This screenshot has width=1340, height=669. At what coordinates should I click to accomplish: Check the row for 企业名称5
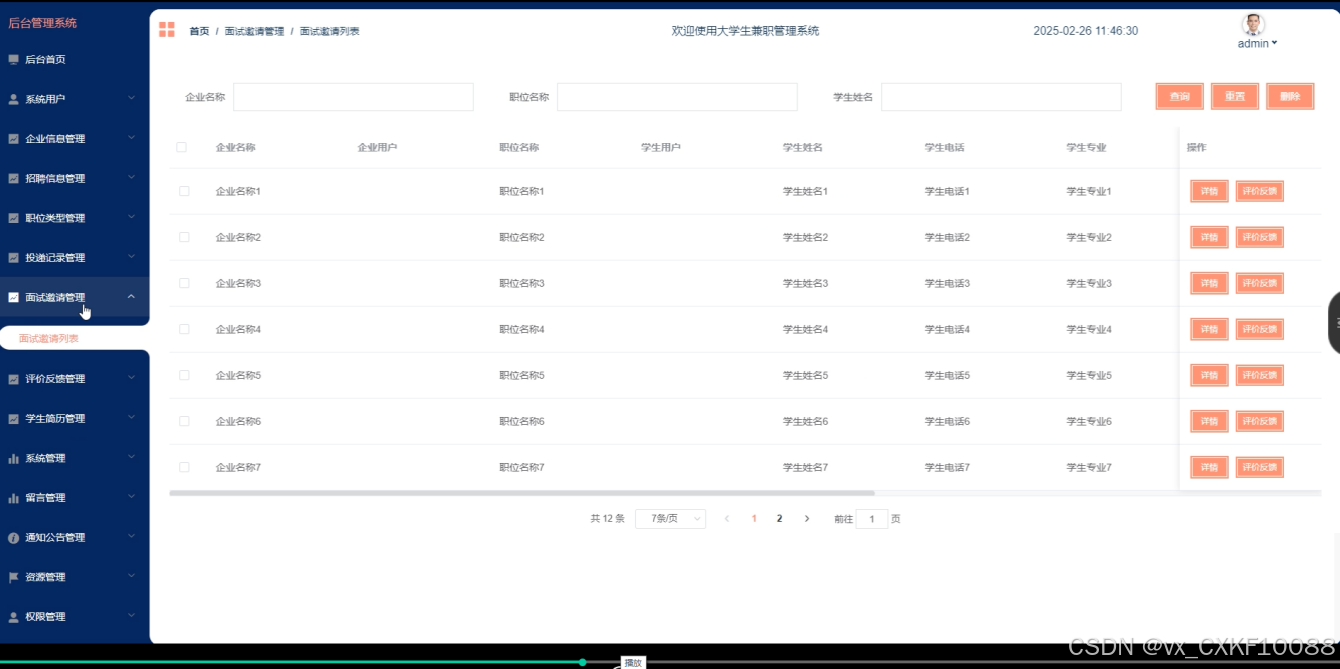184,375
